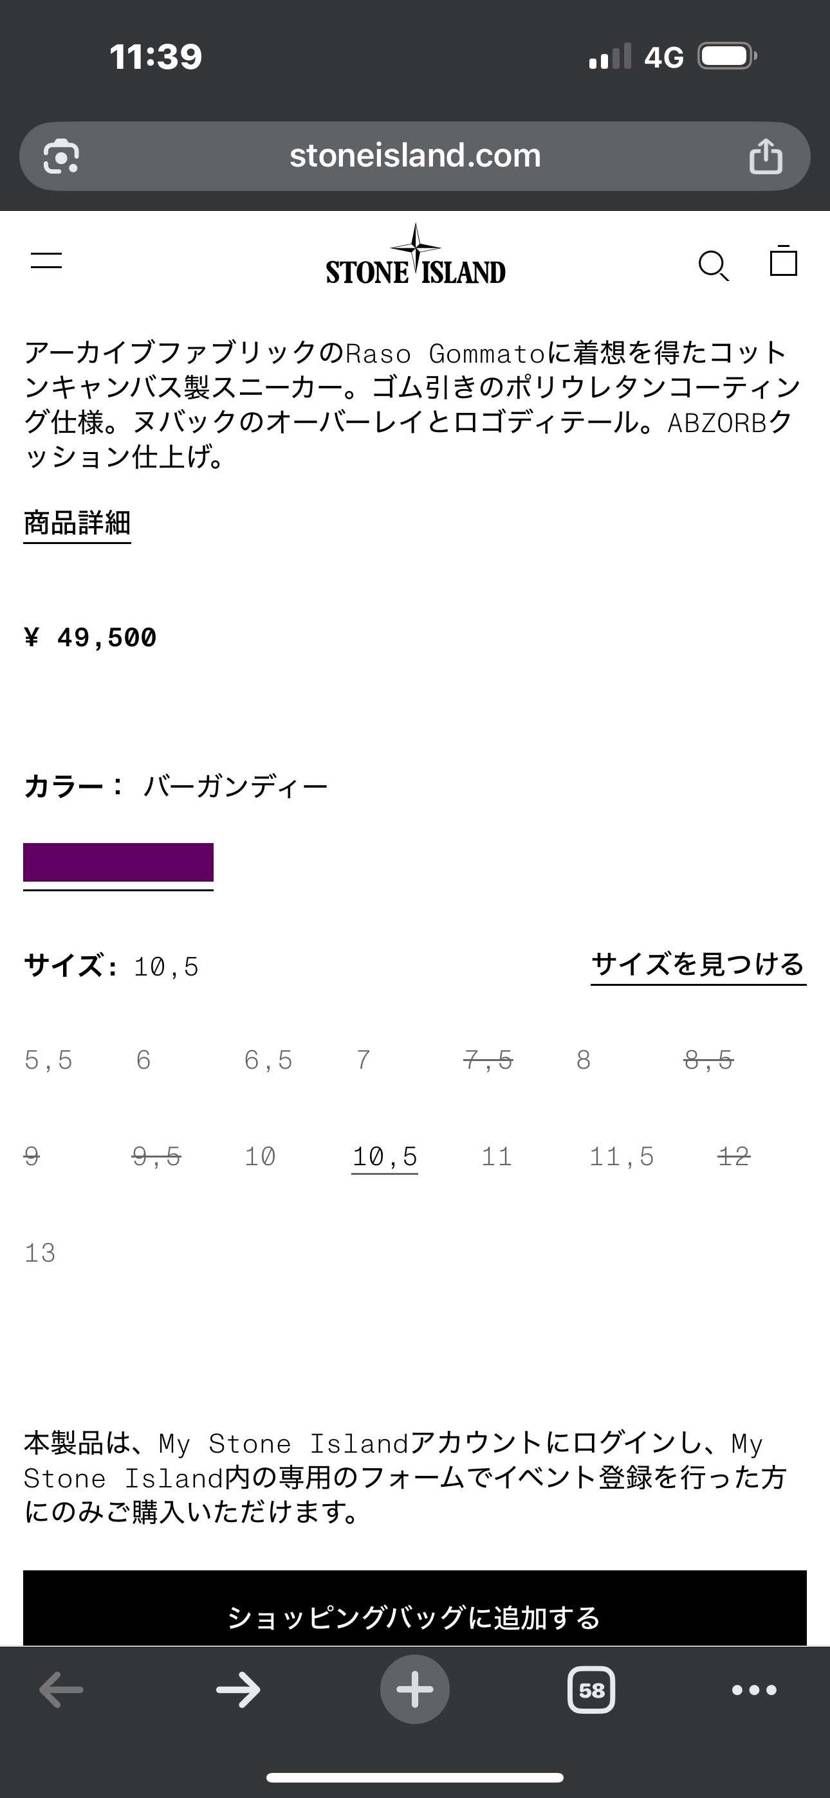Image resolution: width=830 pixels, height=1798 pixels.
Task: Select size 11,5
Action: pos(621,1157)
